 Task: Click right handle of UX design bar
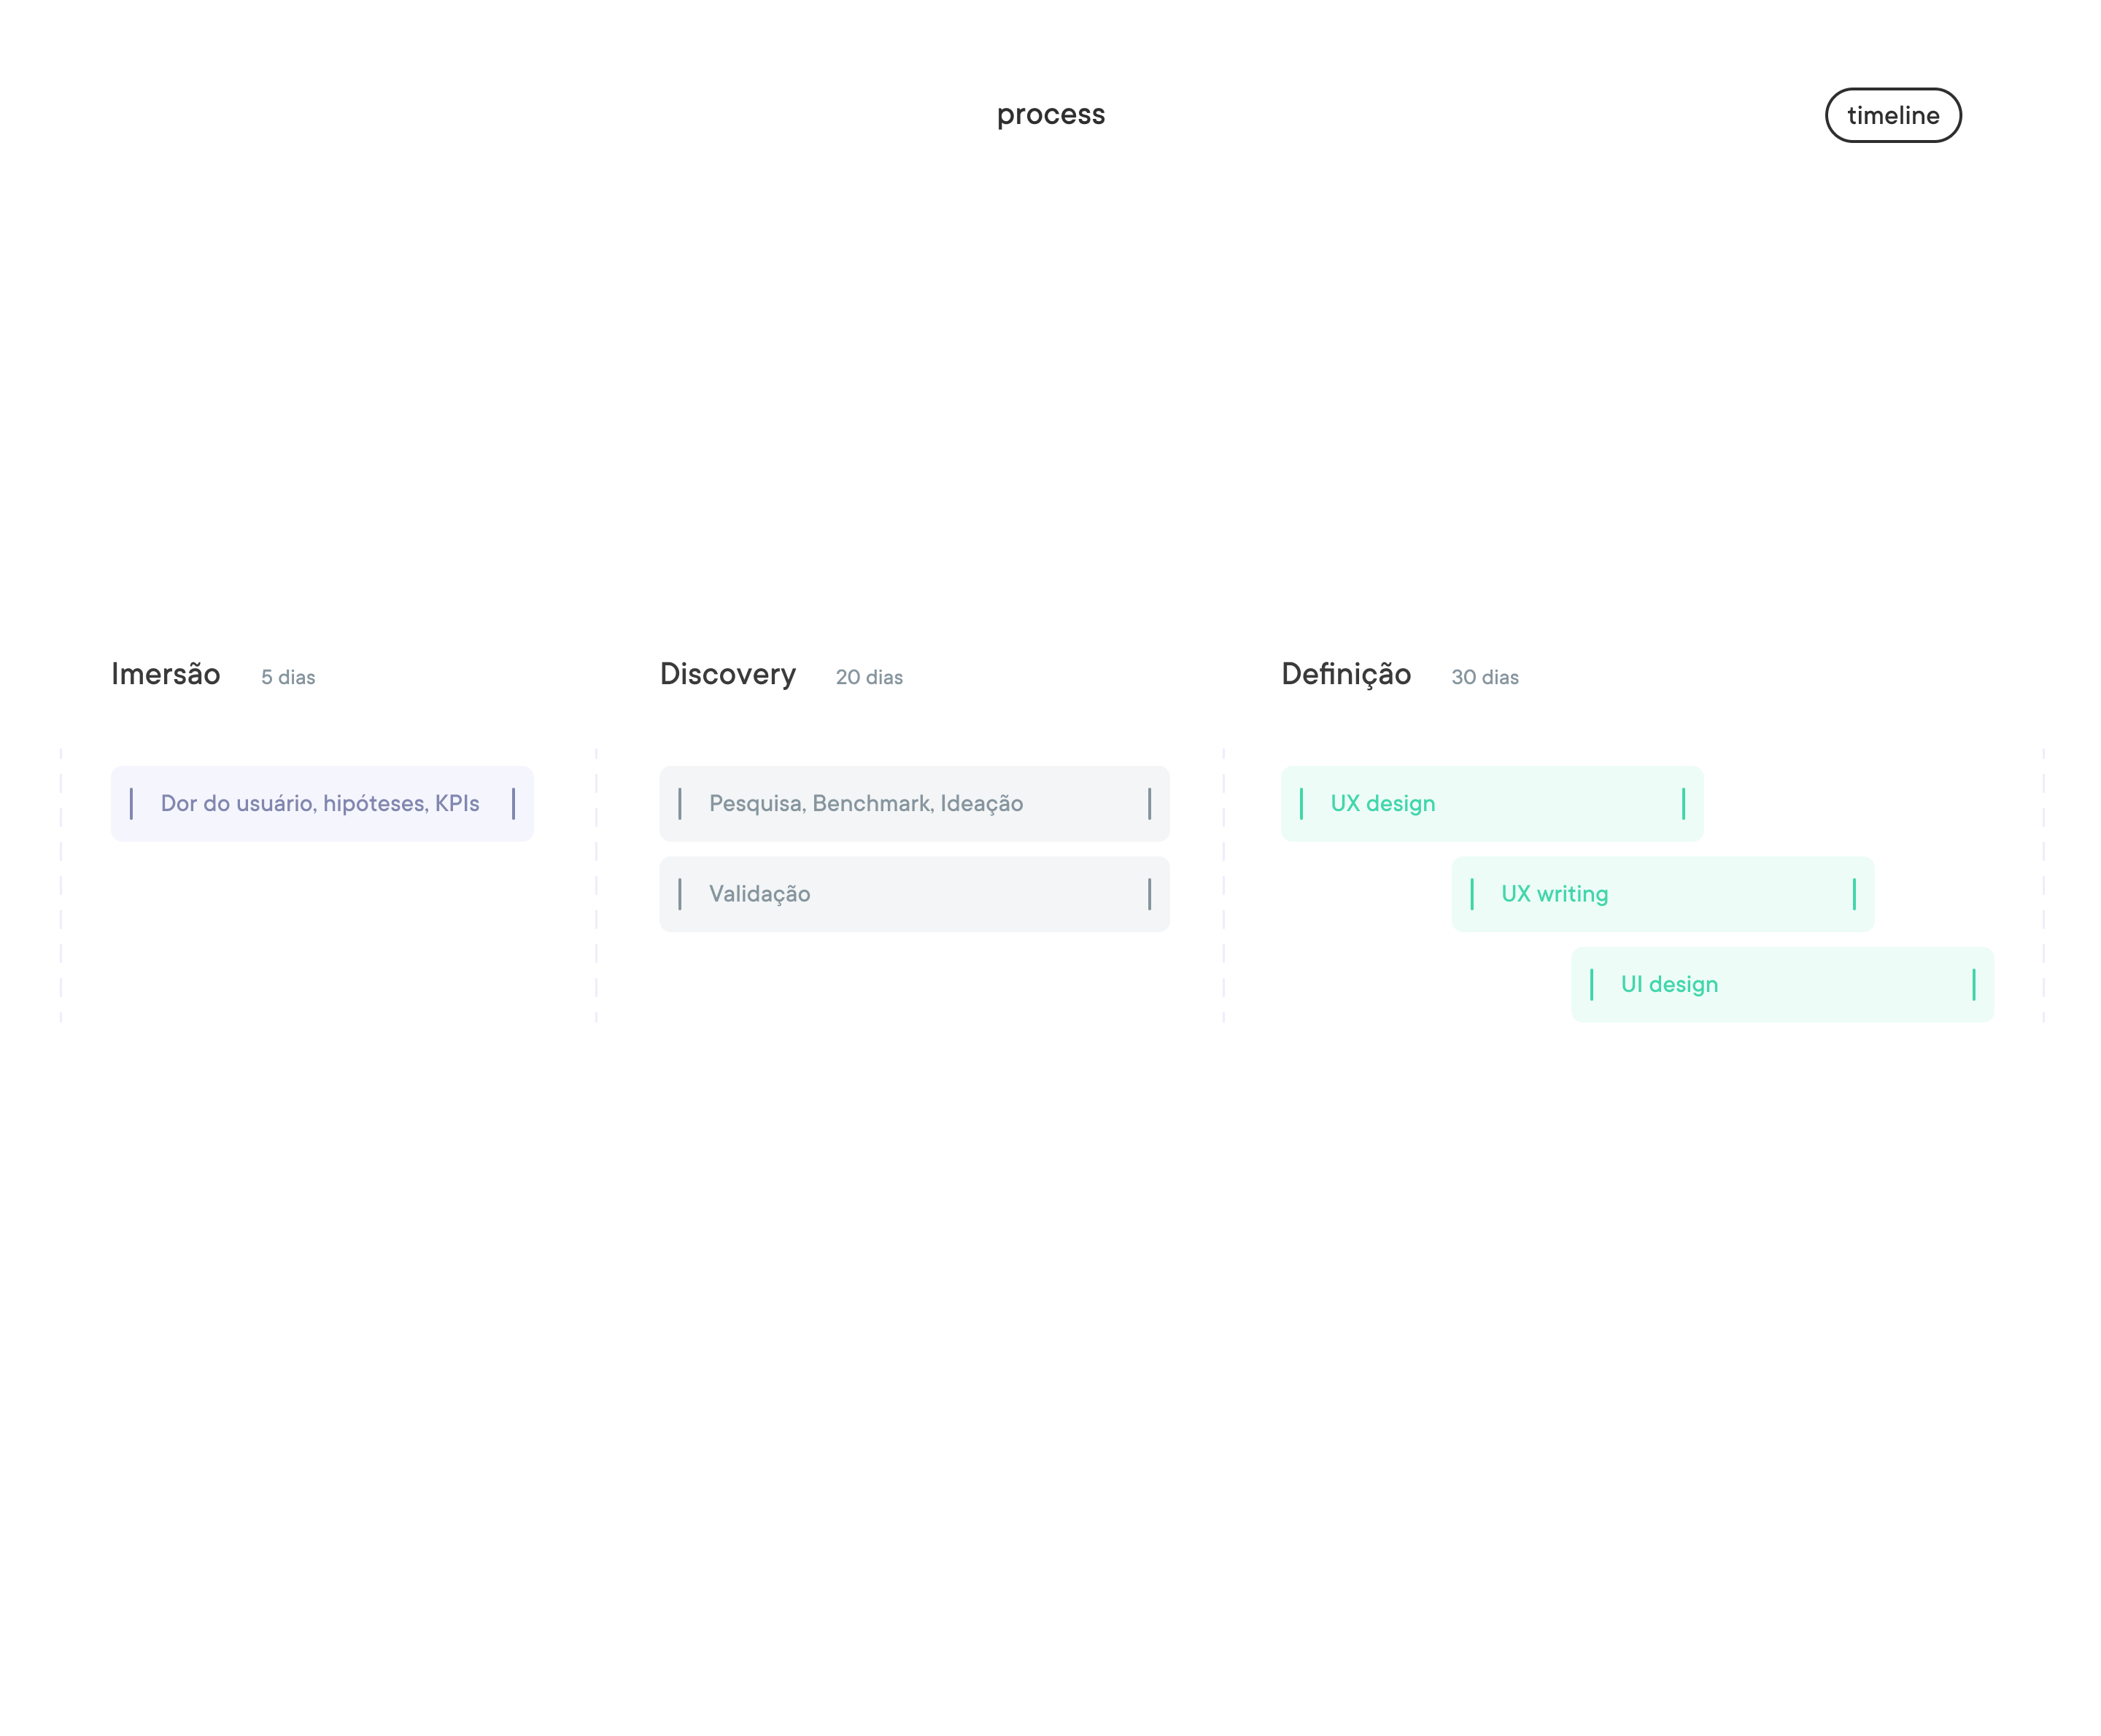click(x=1683, y=803)
